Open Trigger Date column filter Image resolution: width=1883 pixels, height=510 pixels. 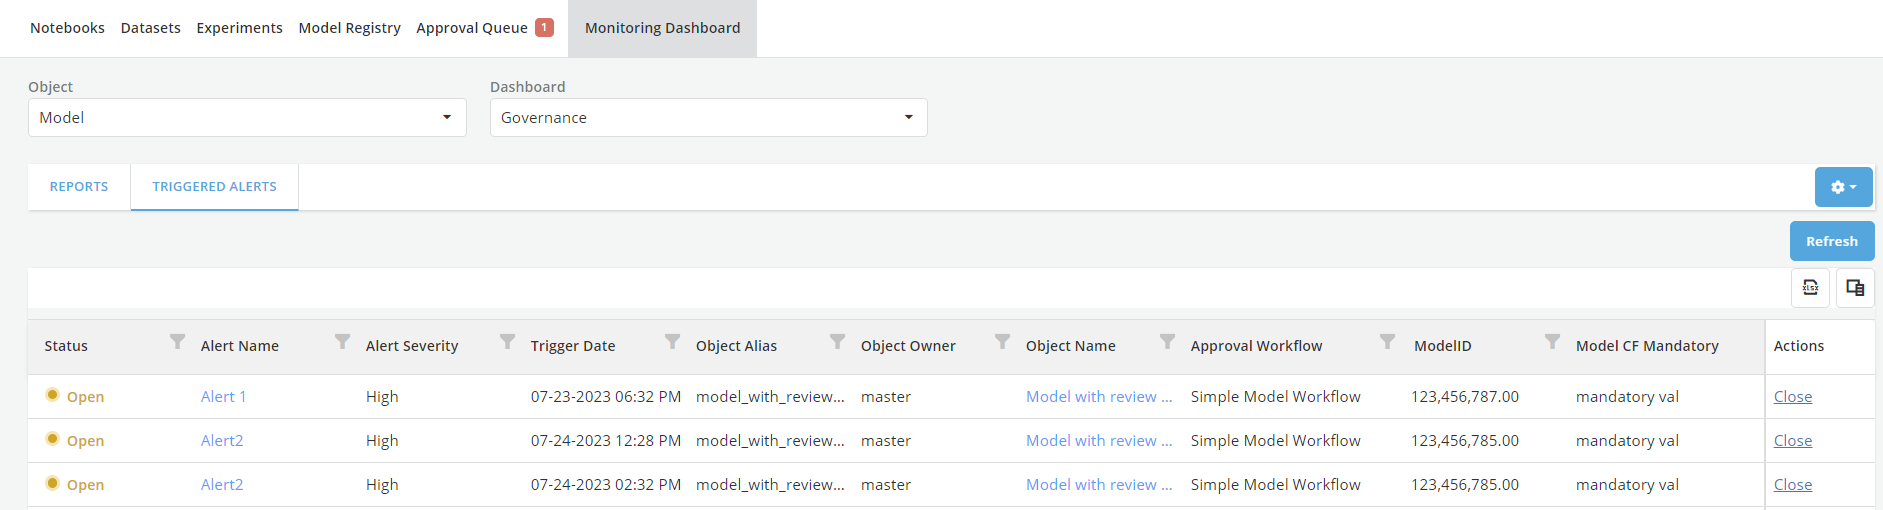672,342
